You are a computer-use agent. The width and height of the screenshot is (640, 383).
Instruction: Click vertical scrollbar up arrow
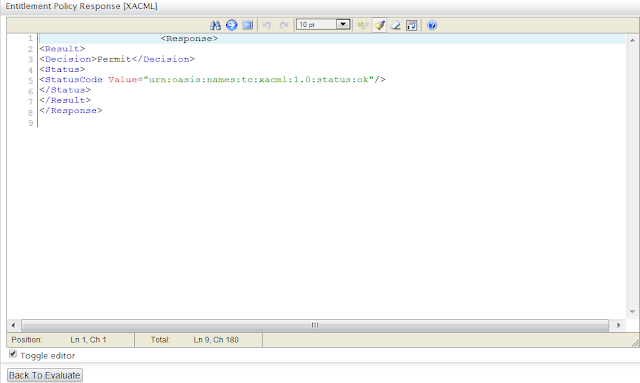coord(632,40)
